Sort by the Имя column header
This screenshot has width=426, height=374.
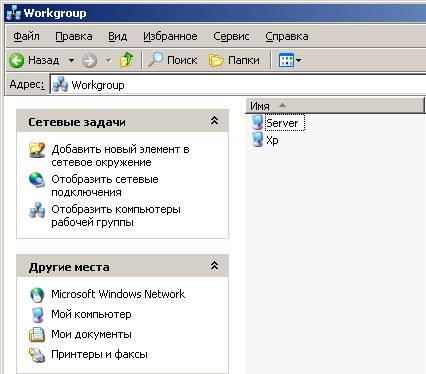pos(335,106)
